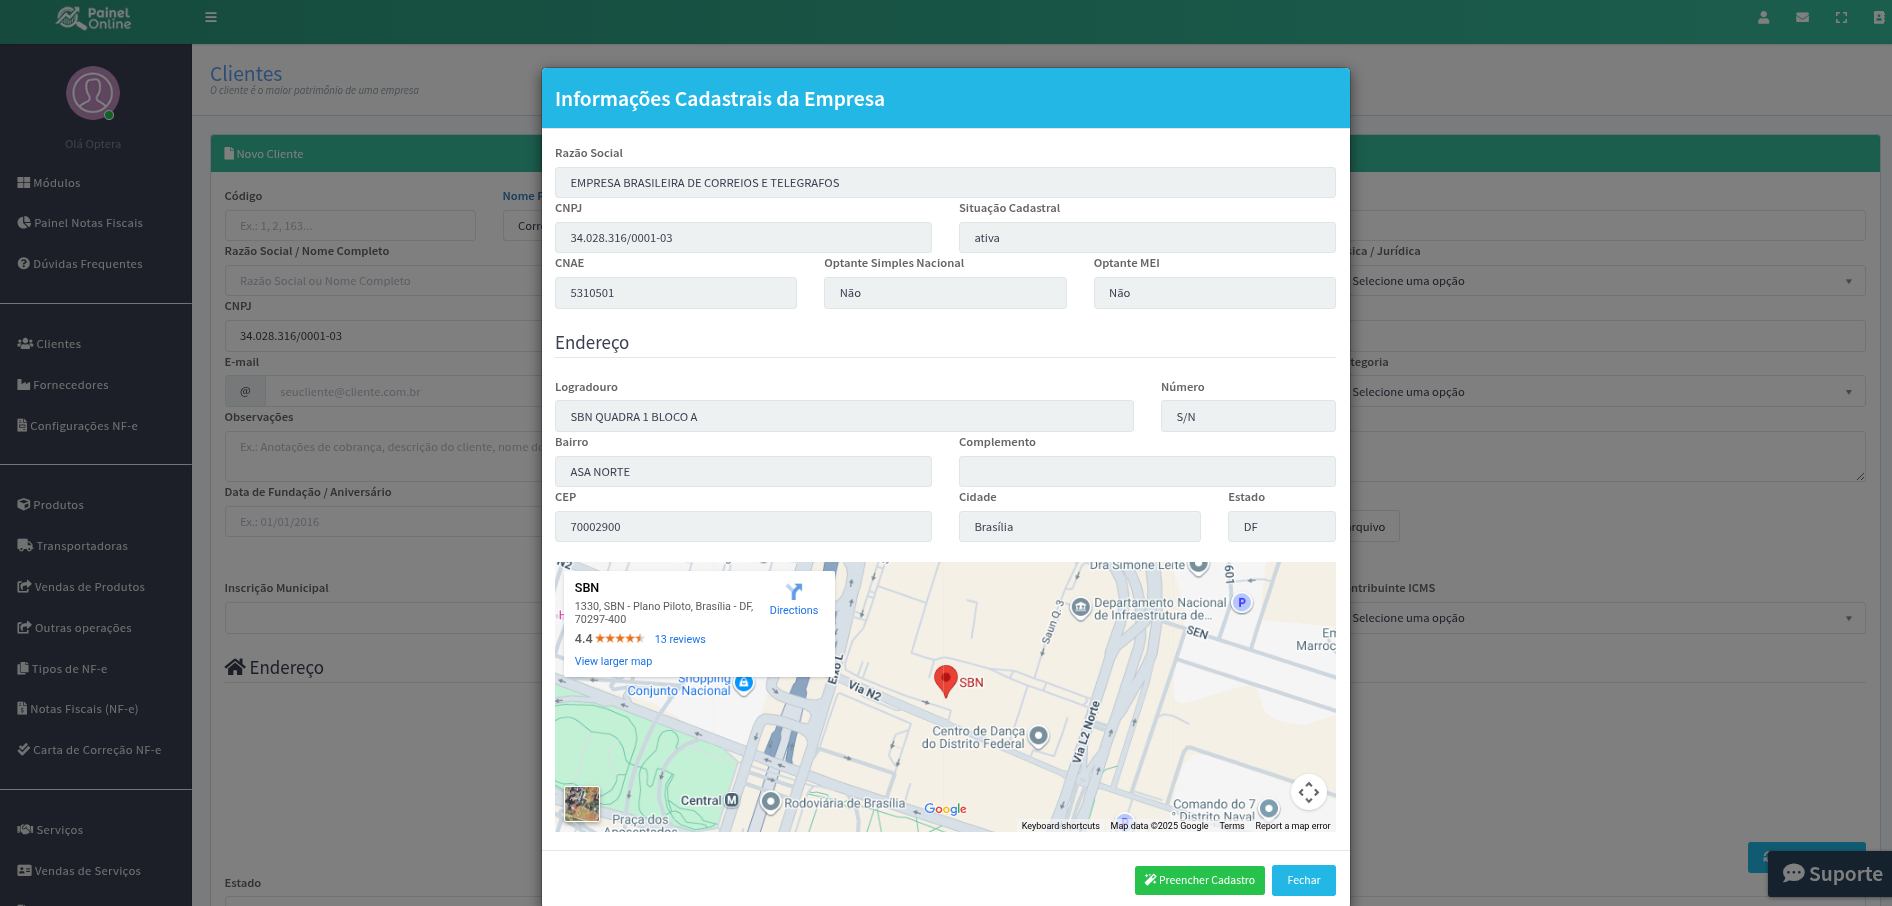Click the Código input field
Viewport: 1892px width, 906px height.
(x=350, y=226)
